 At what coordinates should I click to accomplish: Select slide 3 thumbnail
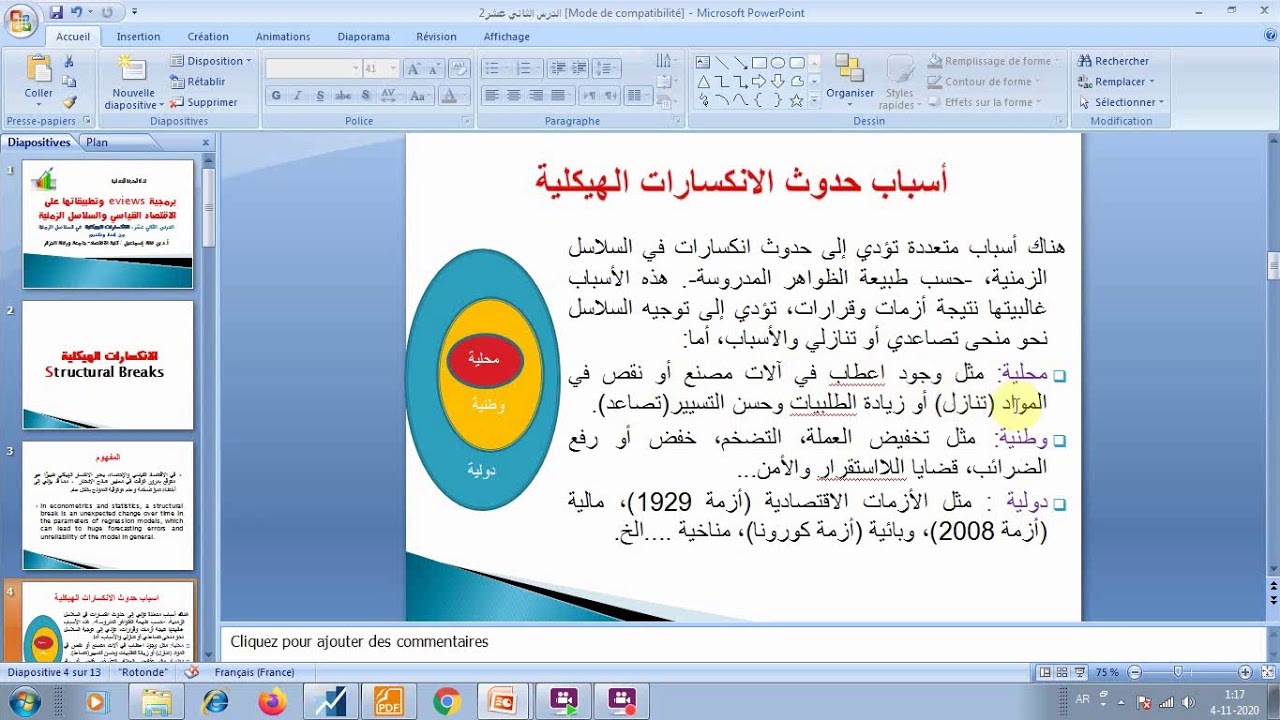coord(108,506)
